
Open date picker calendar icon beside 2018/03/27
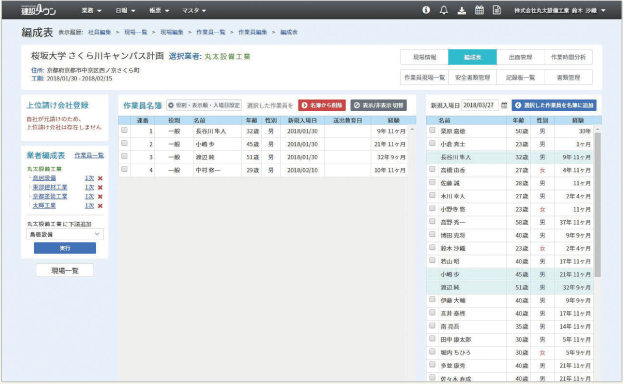(x=504, y=105)
